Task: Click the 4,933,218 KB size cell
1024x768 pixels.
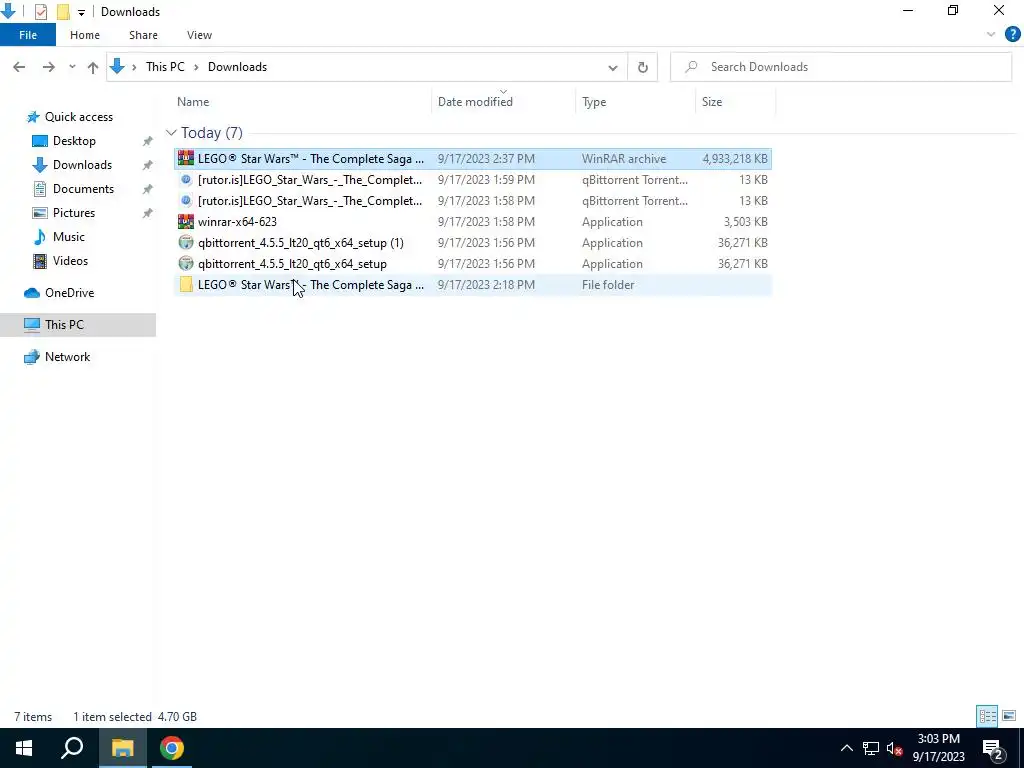Action: point(735,159)
